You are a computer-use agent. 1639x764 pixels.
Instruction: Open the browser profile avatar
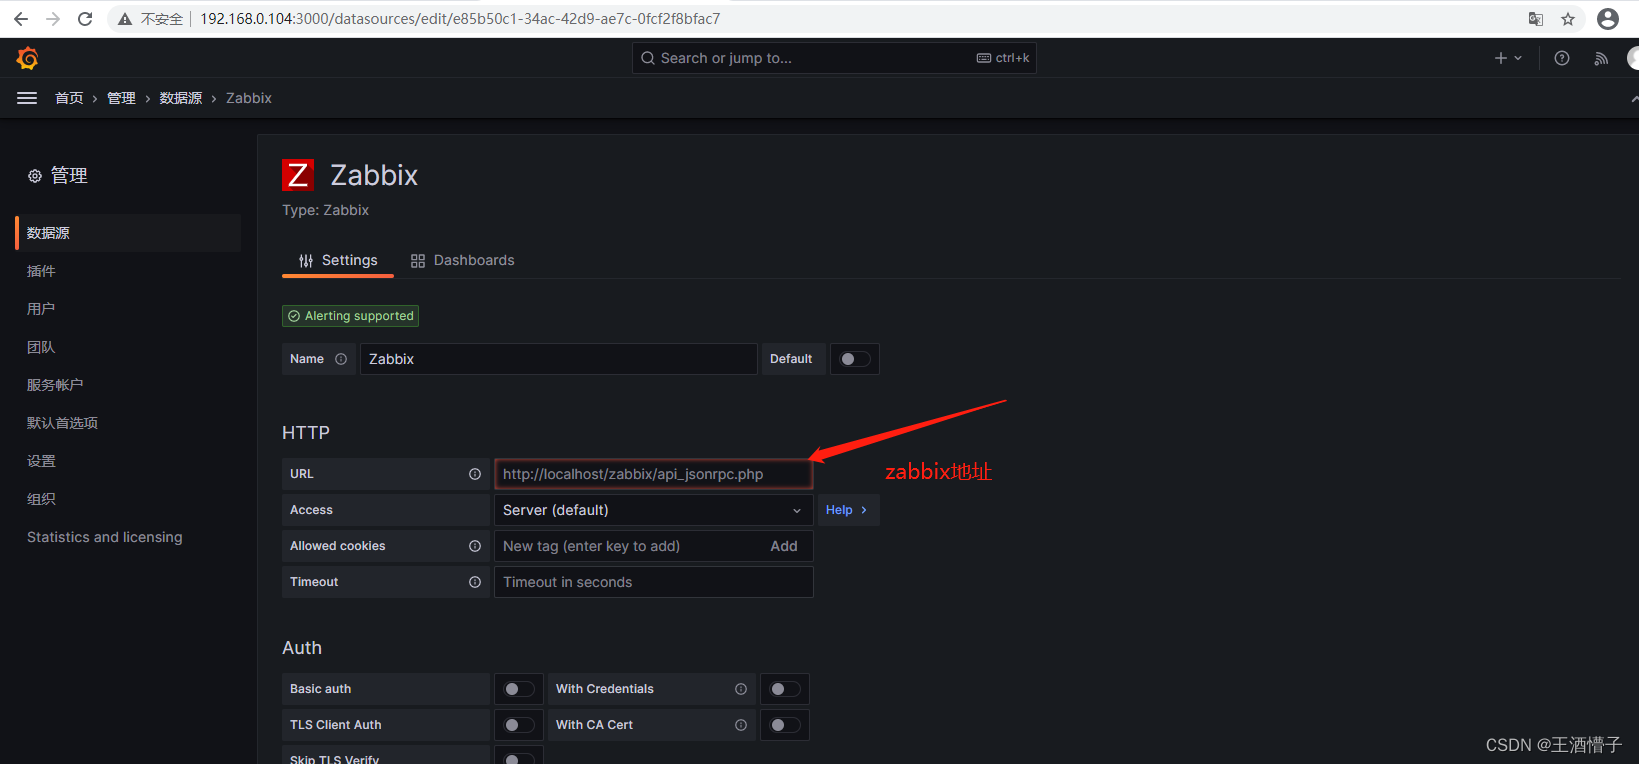(x=1608, y=19)
